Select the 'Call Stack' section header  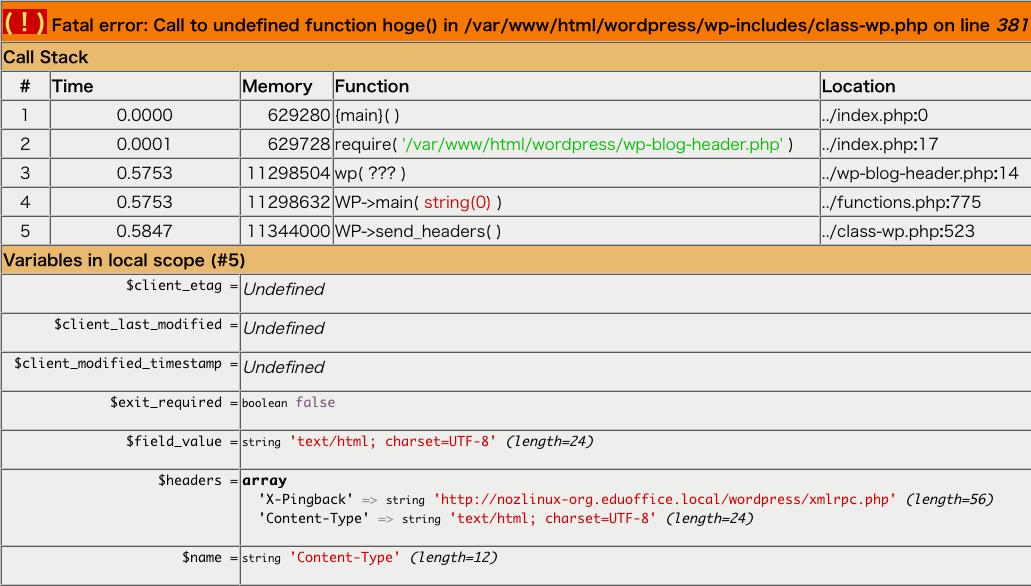click(x=45, y=57)
